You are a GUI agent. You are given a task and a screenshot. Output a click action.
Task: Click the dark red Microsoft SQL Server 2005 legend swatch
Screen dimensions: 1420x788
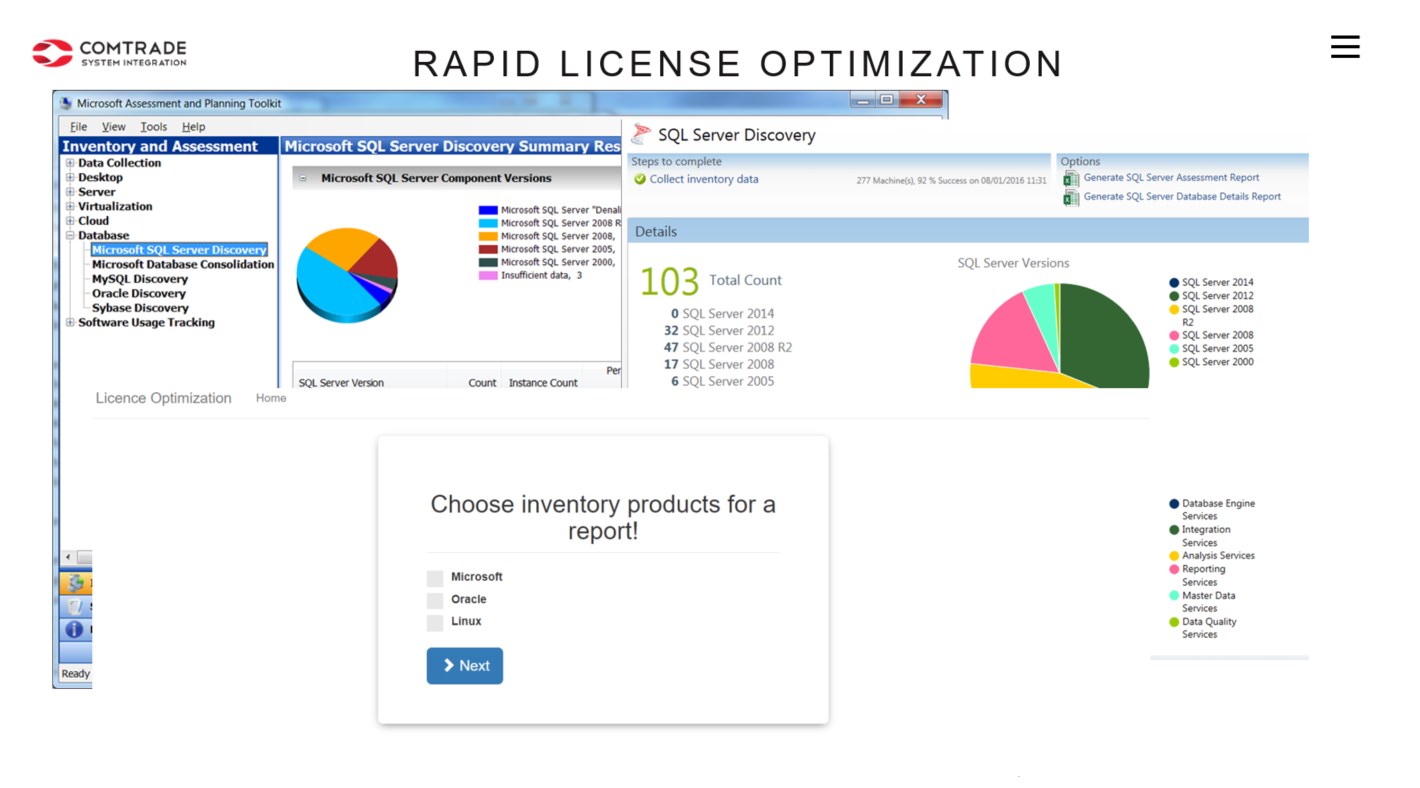(488, 250)
